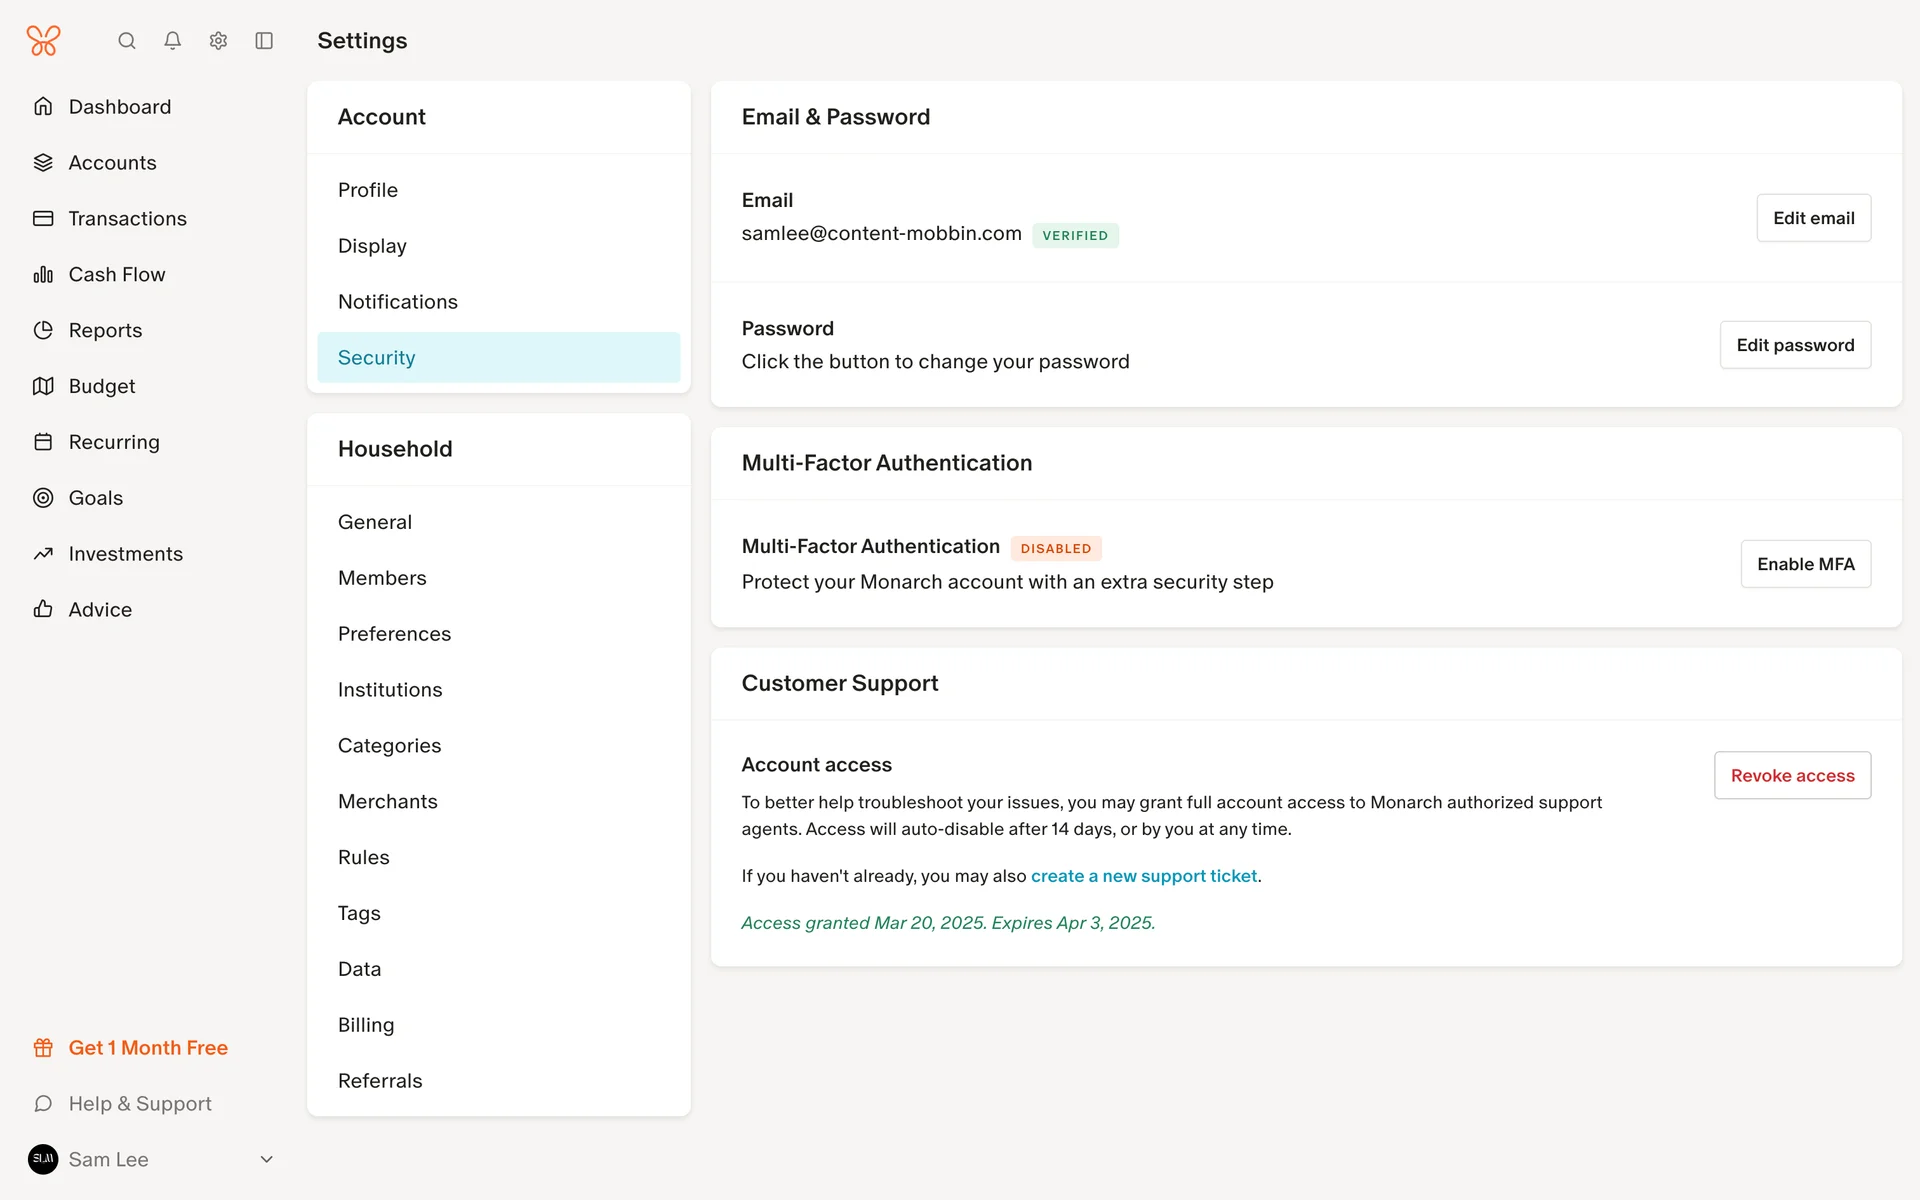Collapse sidebar with panel icon
Image resolution: width=1920 pixels, height=1200 pixels.
point(264,41)
